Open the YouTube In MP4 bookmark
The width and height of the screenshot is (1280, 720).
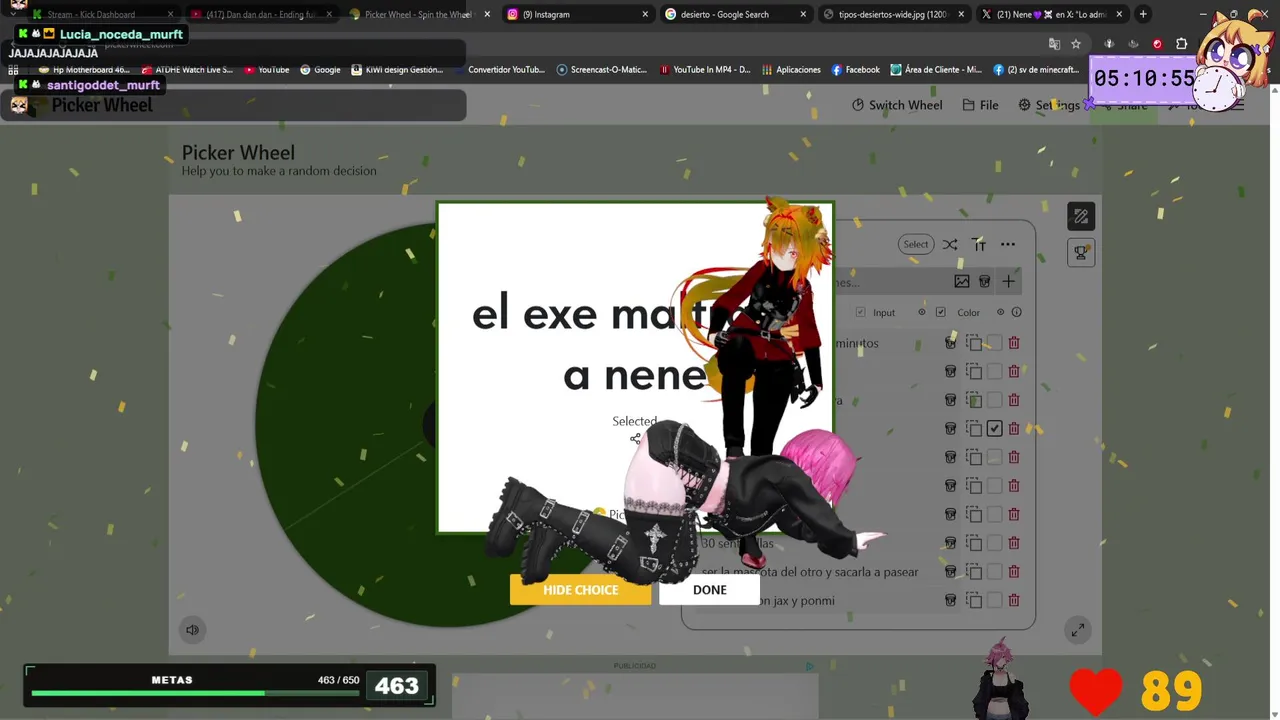click(x=705, y=70)
